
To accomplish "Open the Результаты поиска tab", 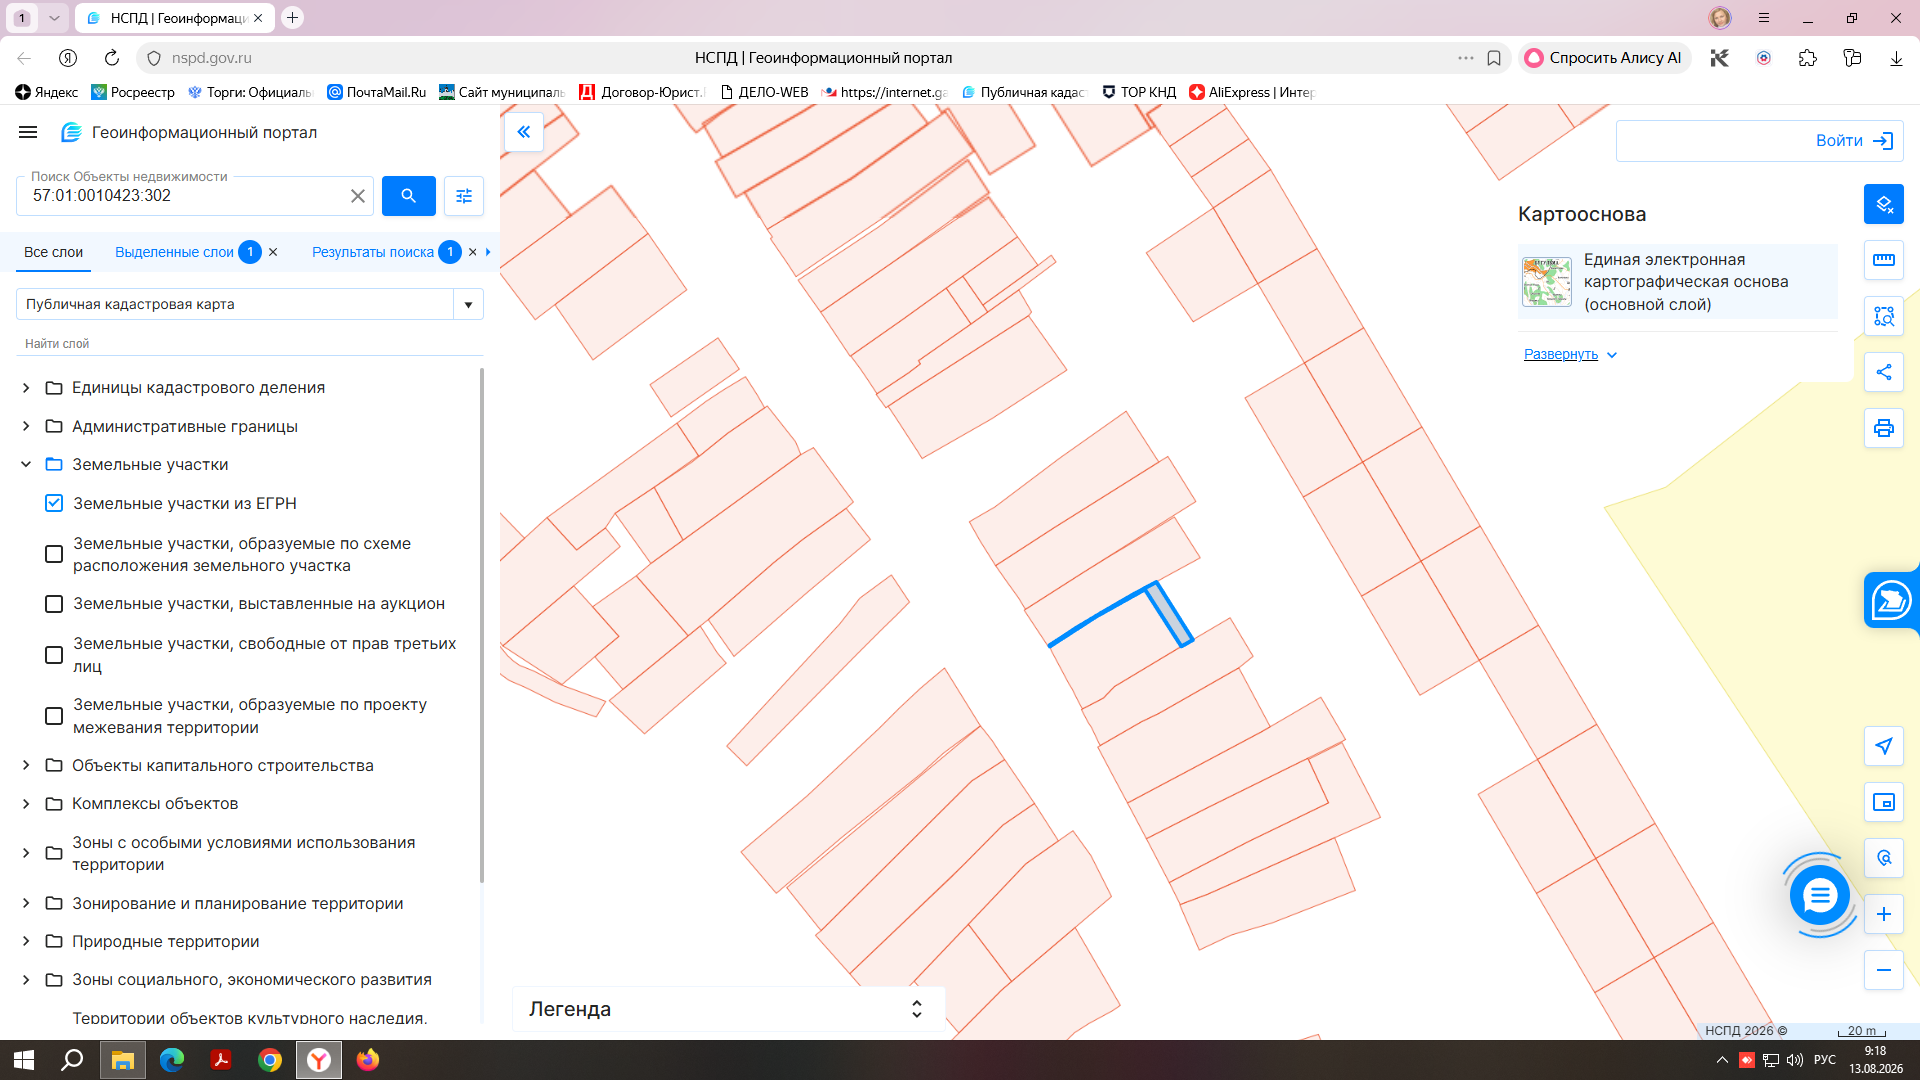I will coord(372,252).
